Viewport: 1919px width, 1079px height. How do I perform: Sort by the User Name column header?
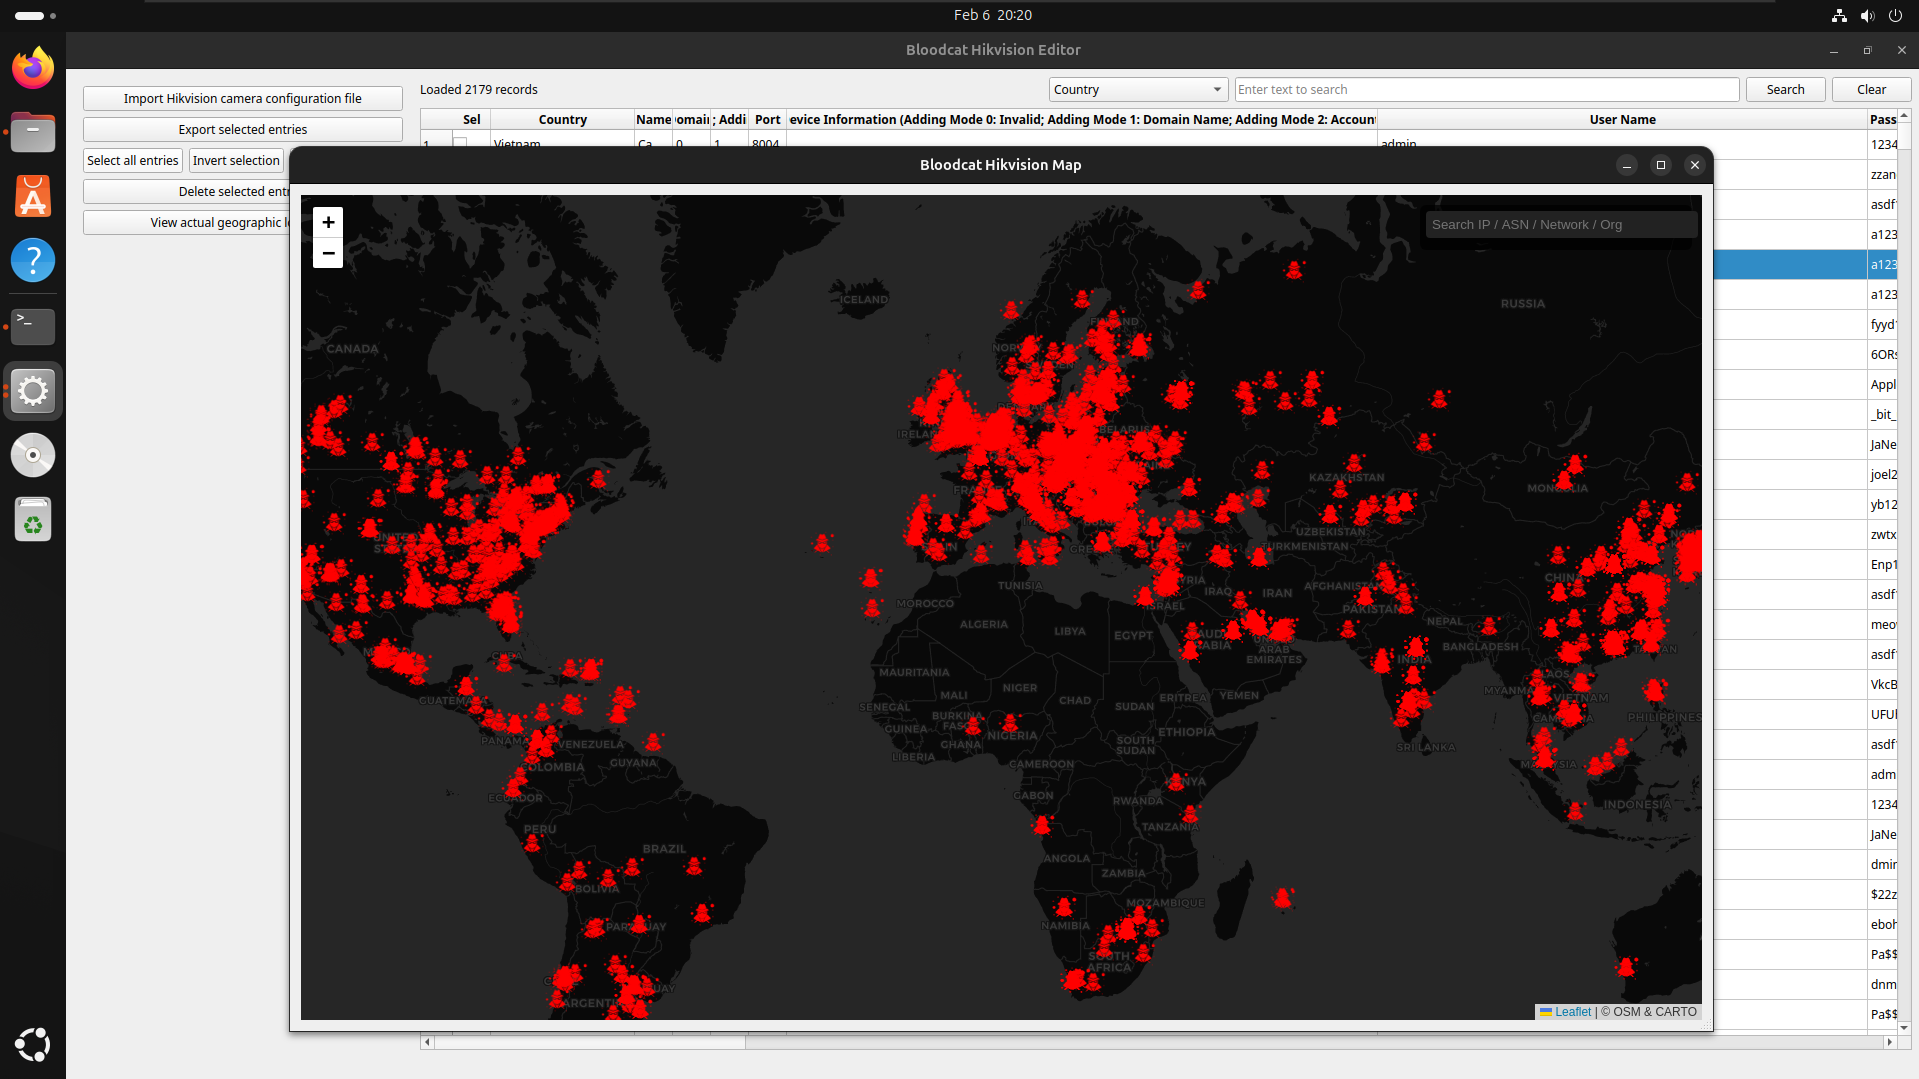pyautogui.click(x=1621, y=120)
